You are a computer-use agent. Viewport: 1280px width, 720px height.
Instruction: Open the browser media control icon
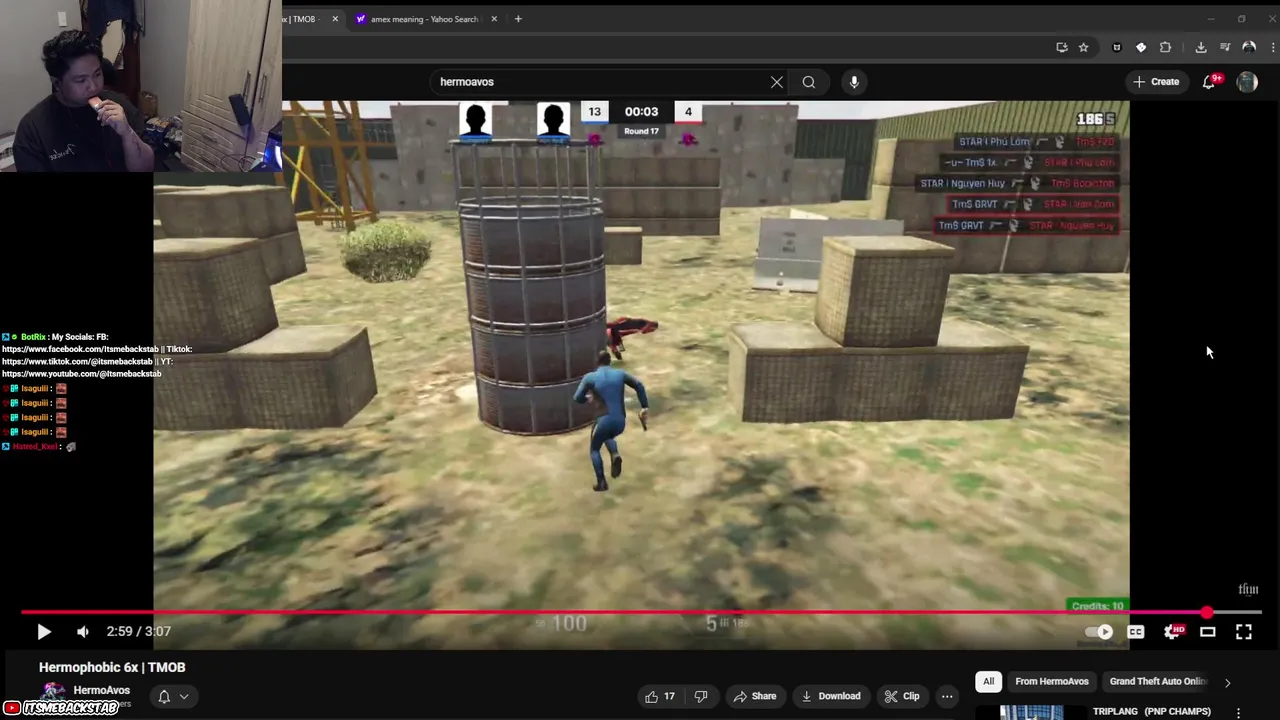1225,47
